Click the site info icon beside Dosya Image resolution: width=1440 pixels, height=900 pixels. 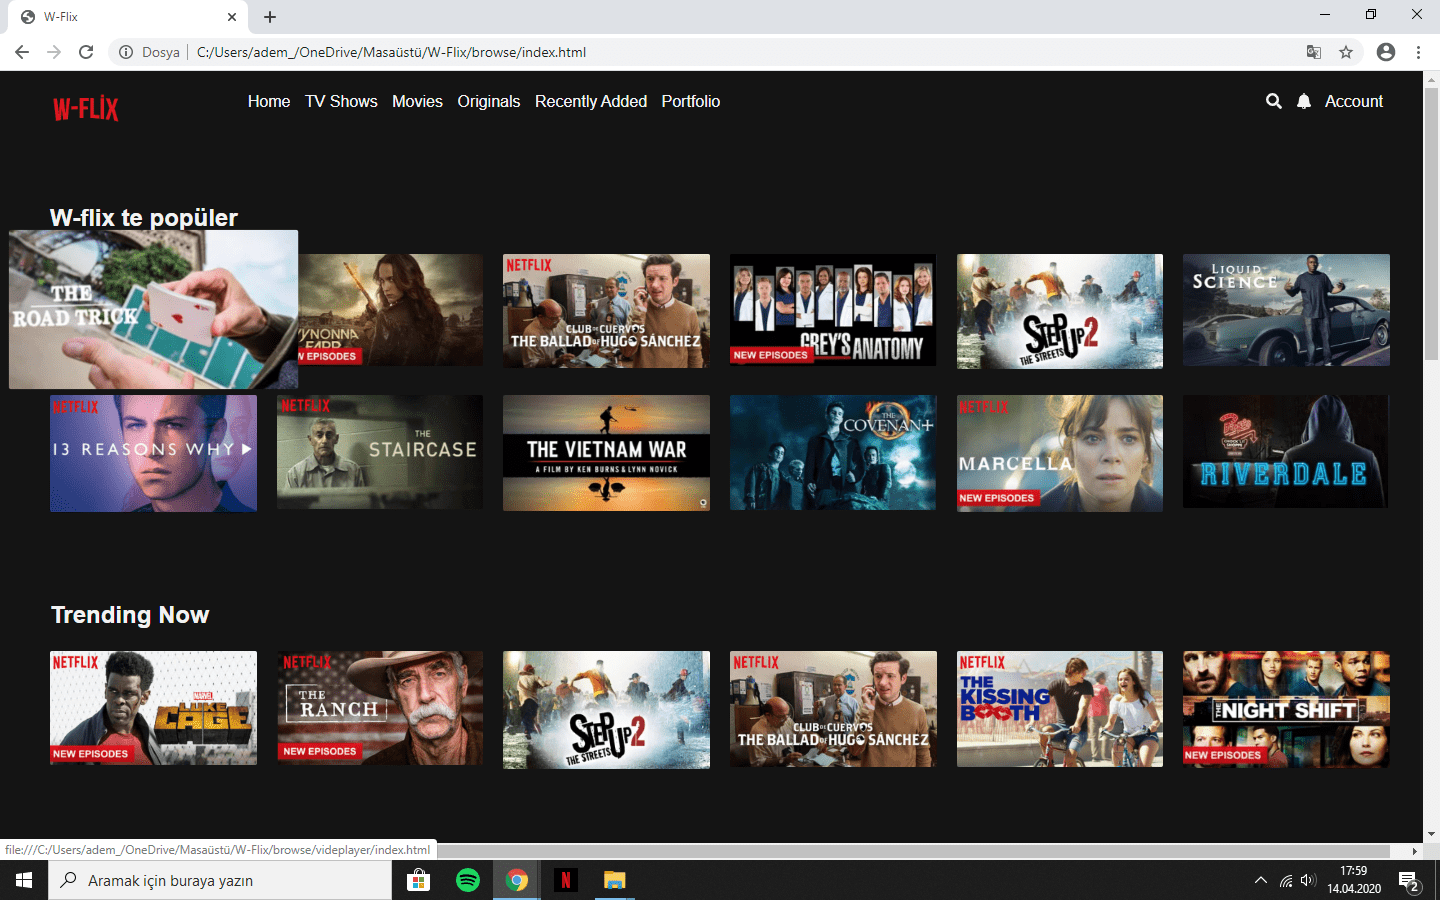click(126, 52)
